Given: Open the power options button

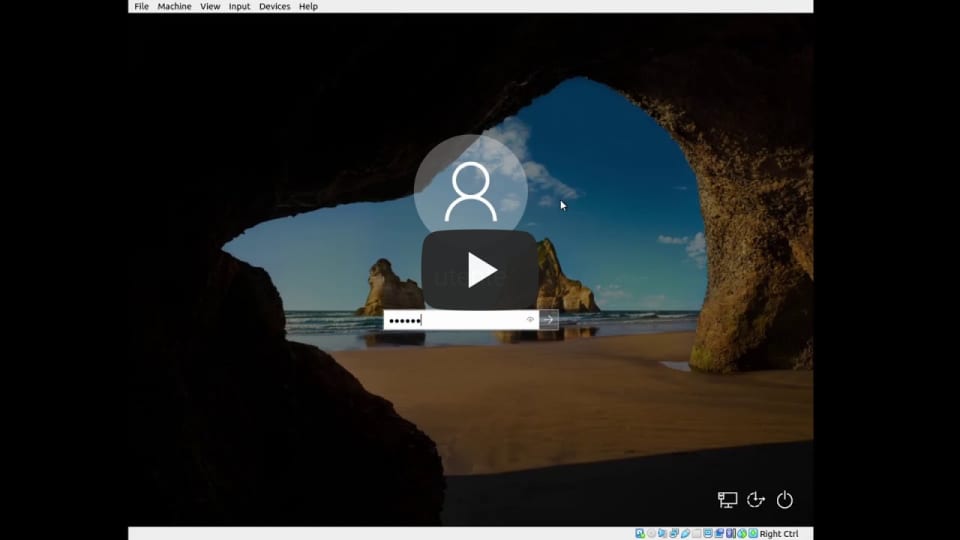Looking at the screenshot, I should click(x=784, y=500).
